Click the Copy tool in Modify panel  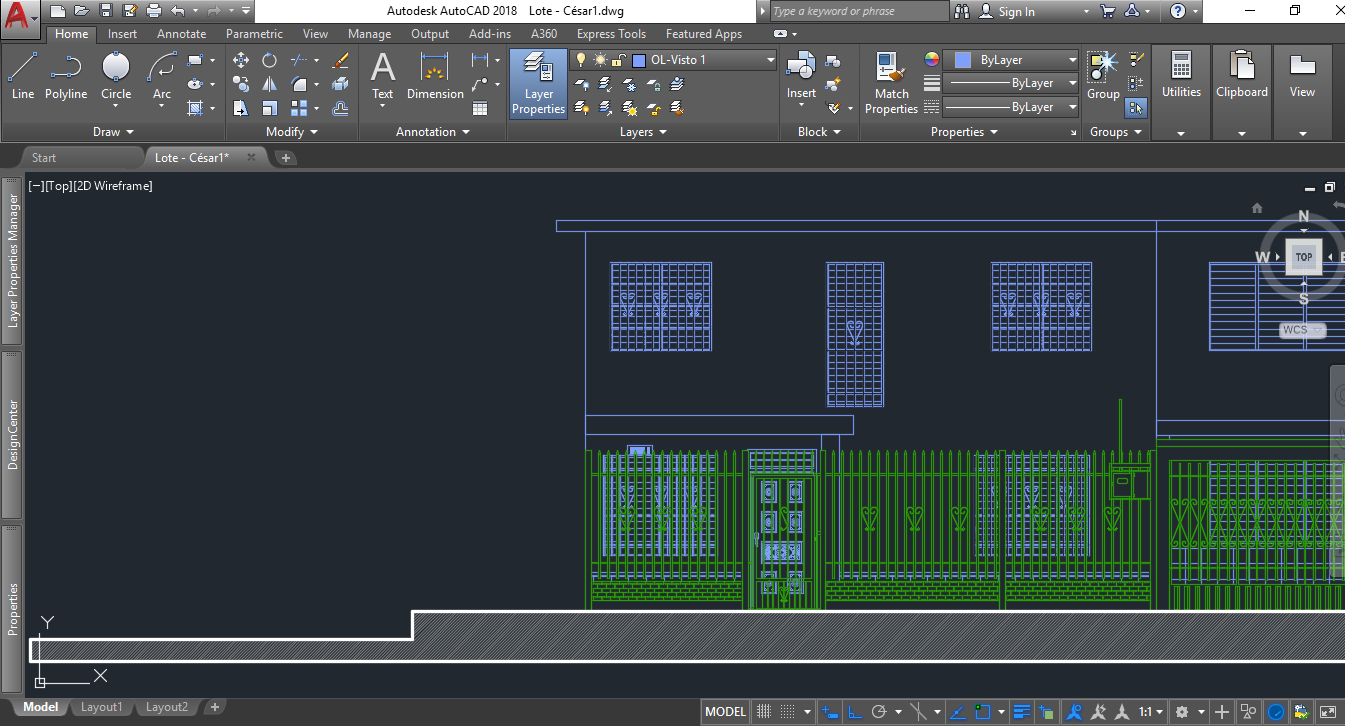click(241, 84)
